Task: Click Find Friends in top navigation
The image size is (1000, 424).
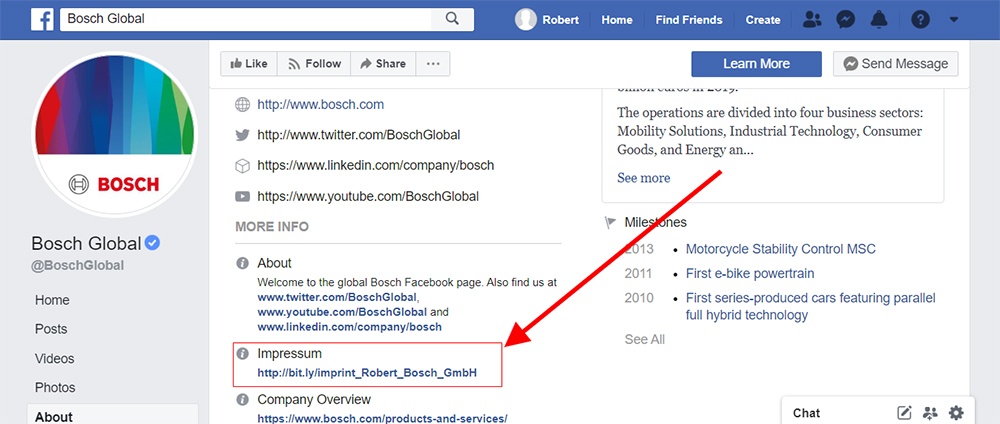Action: pos(689,20)
